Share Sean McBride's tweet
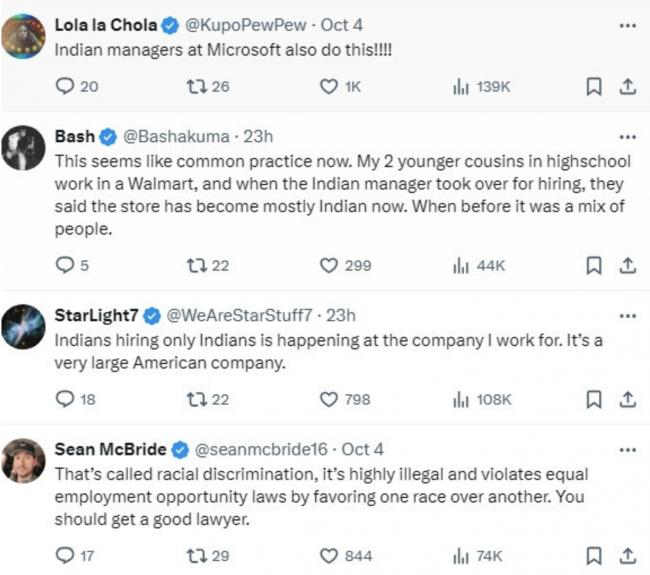This screenshot has width=650, height=575. tap(627, 555)
